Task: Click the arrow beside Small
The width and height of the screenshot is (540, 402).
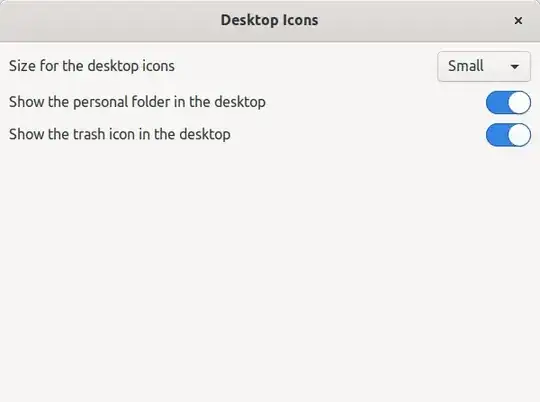Action: pyautogui.click(x=515, y=66)
